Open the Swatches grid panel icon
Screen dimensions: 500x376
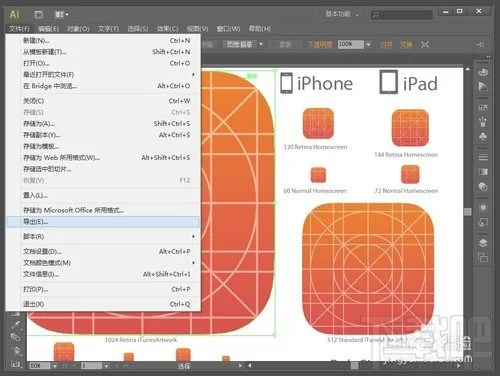483,107
